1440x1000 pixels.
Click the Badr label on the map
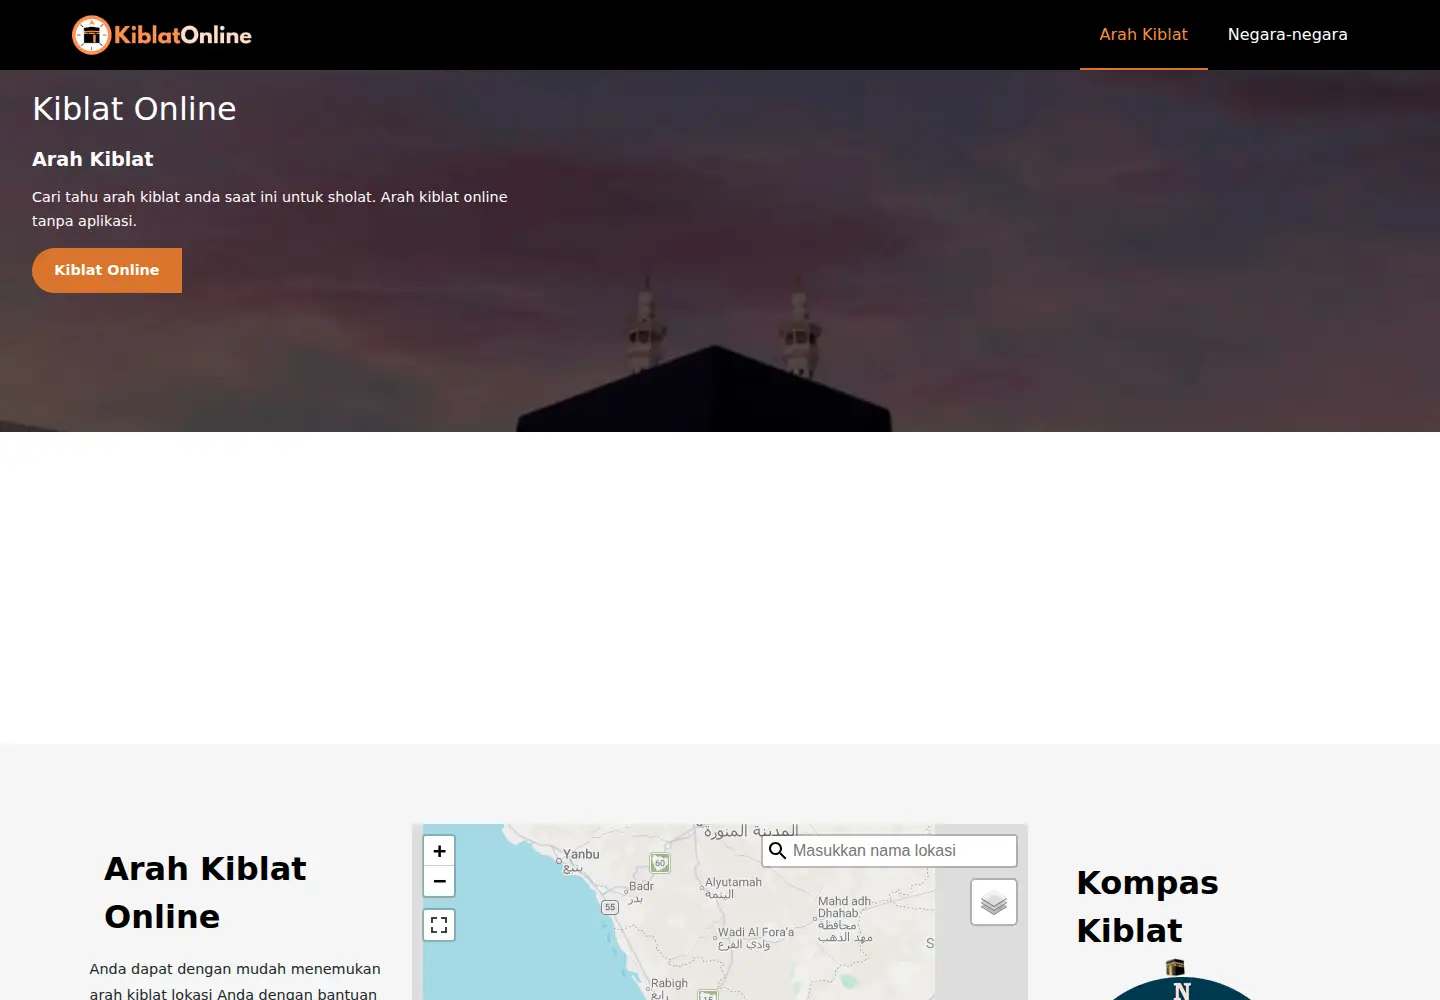click(x=641, y=886)
